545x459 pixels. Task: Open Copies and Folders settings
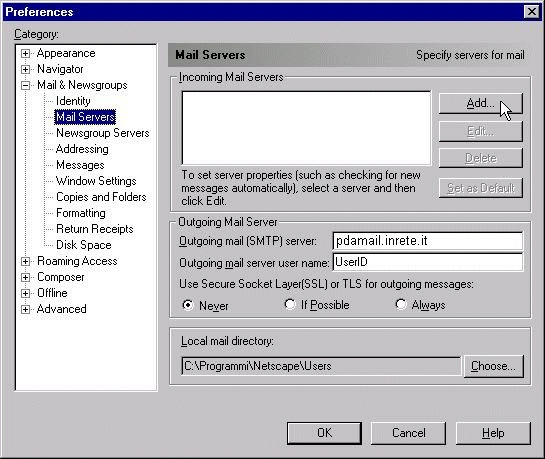point(101,197)
